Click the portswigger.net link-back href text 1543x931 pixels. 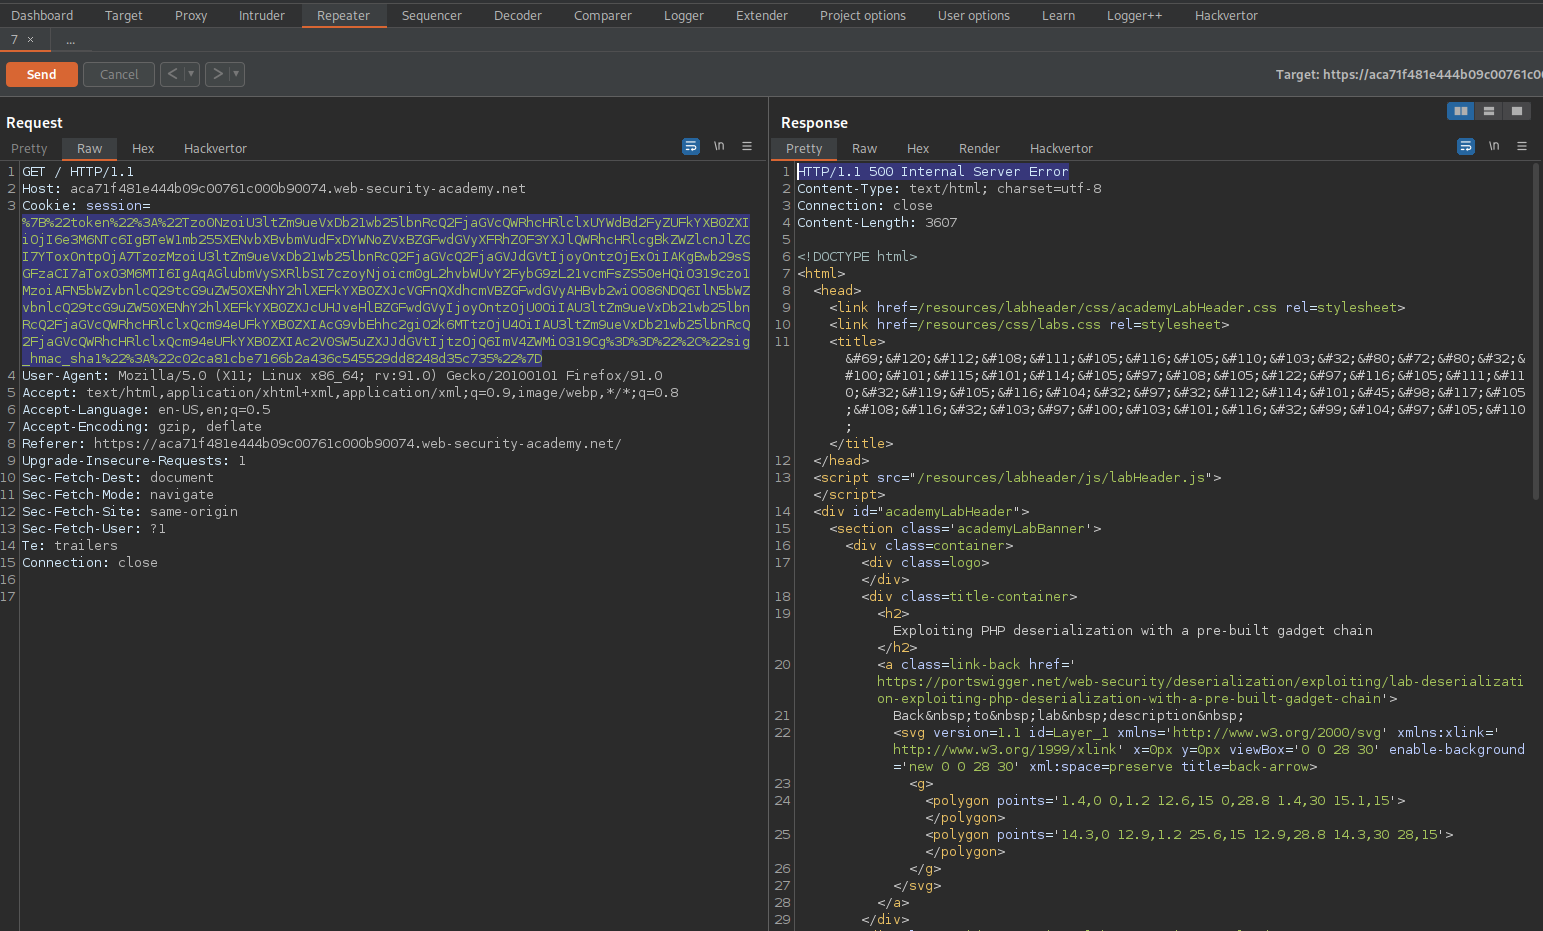pyautogui.click(x=1200, y=690)
